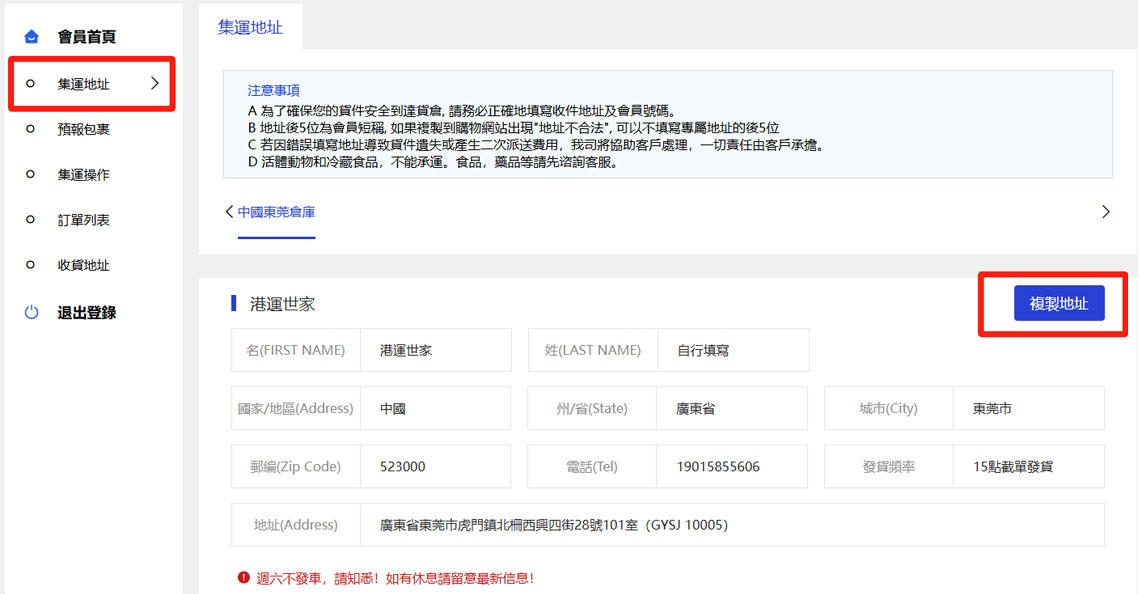Select the 集運地址 page tab
1139x594 pixels.
(x=250, y=27)
